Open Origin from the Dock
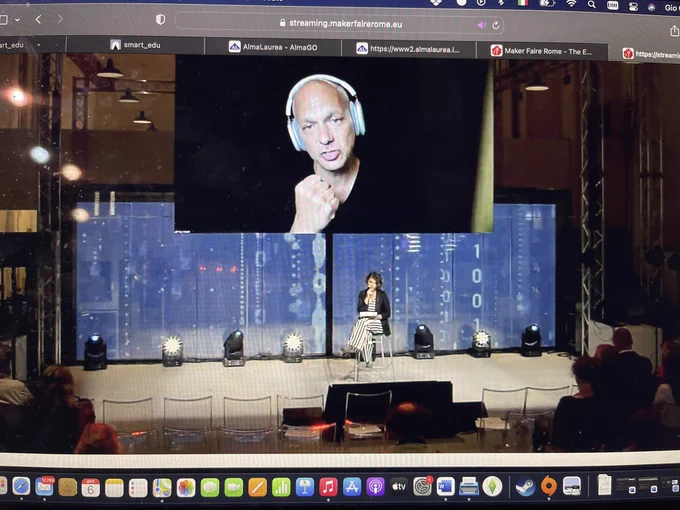The width and height of the screenshot is (680, 510). point(549,485)
